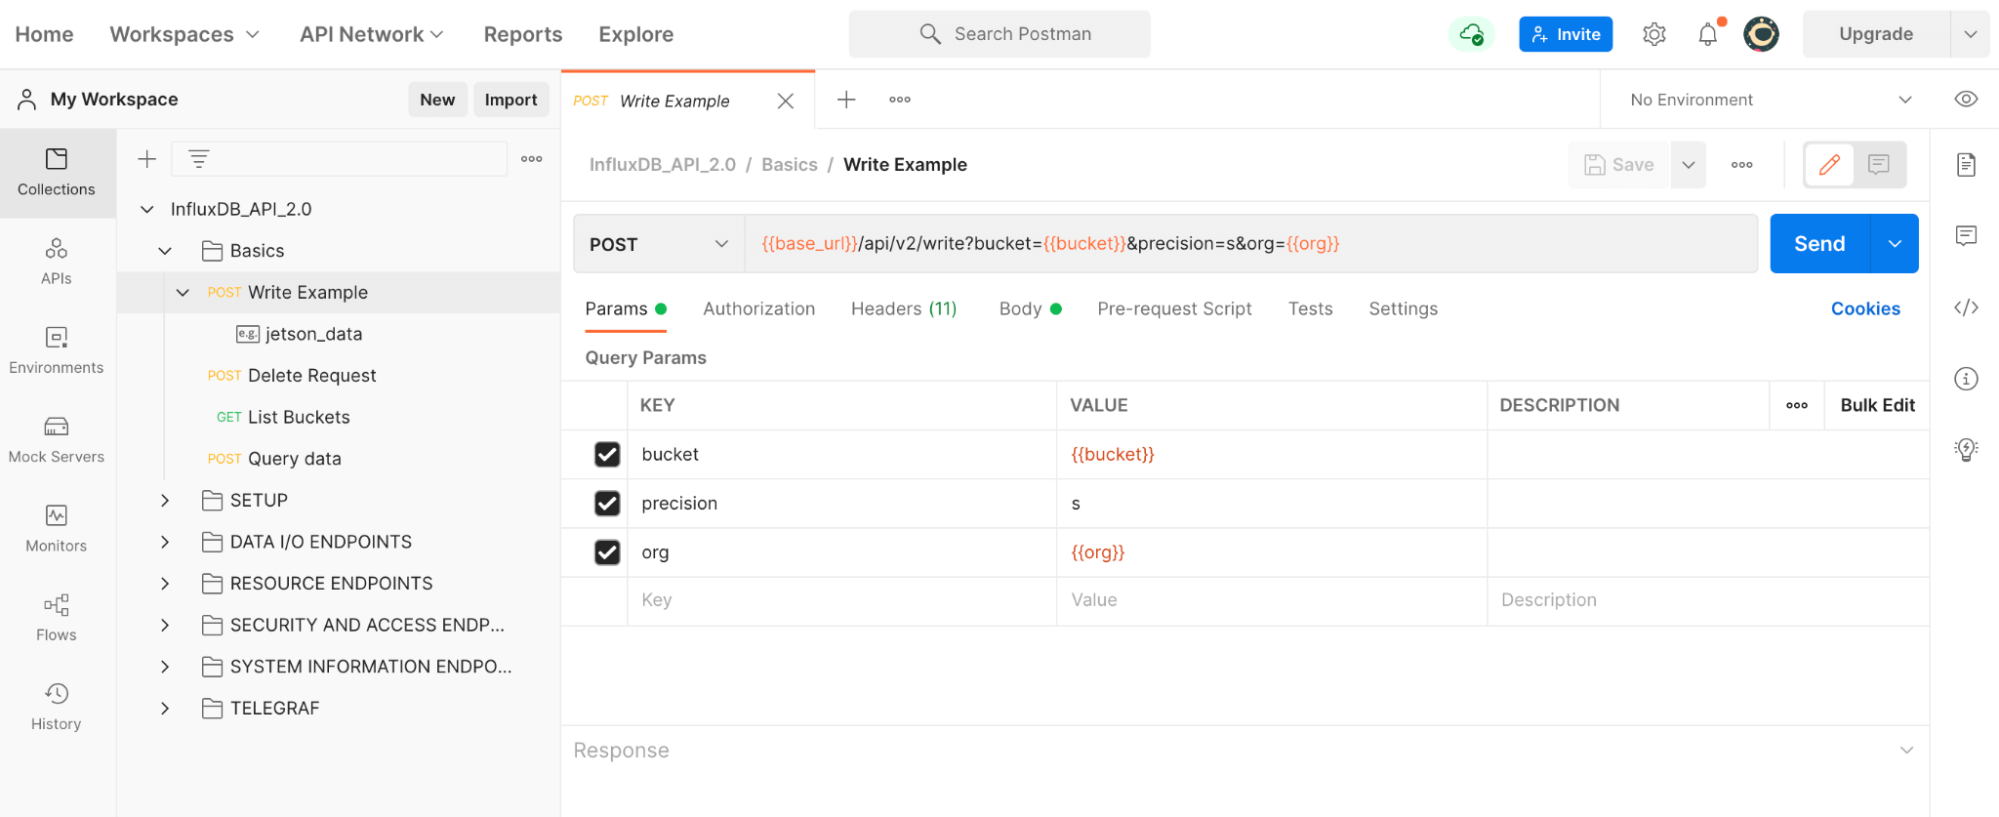Open the user avatar profile menu
Viewport: 1999px width, 817px height.
pyautogui.click(x=1761, y=34)
